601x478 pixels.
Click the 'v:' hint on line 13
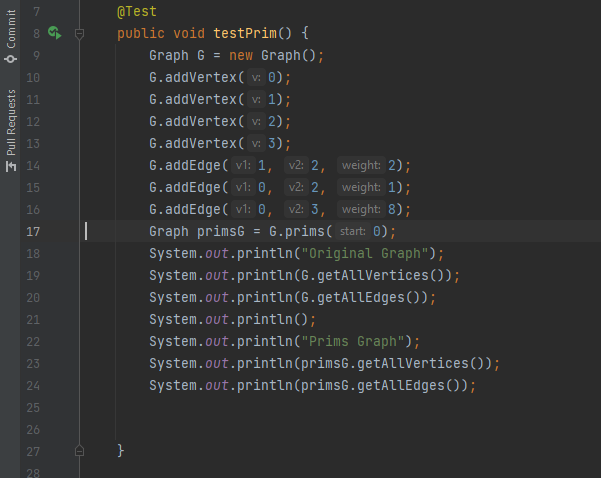[x=257, y=144]
